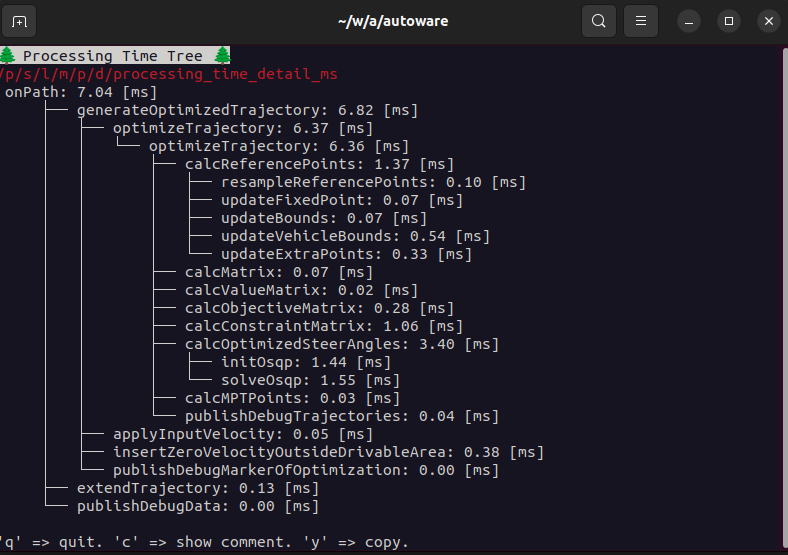Screen dimensions: 788x555
Task: Select the publishDebugData: 0.00 row
Action: coord(198,507)
